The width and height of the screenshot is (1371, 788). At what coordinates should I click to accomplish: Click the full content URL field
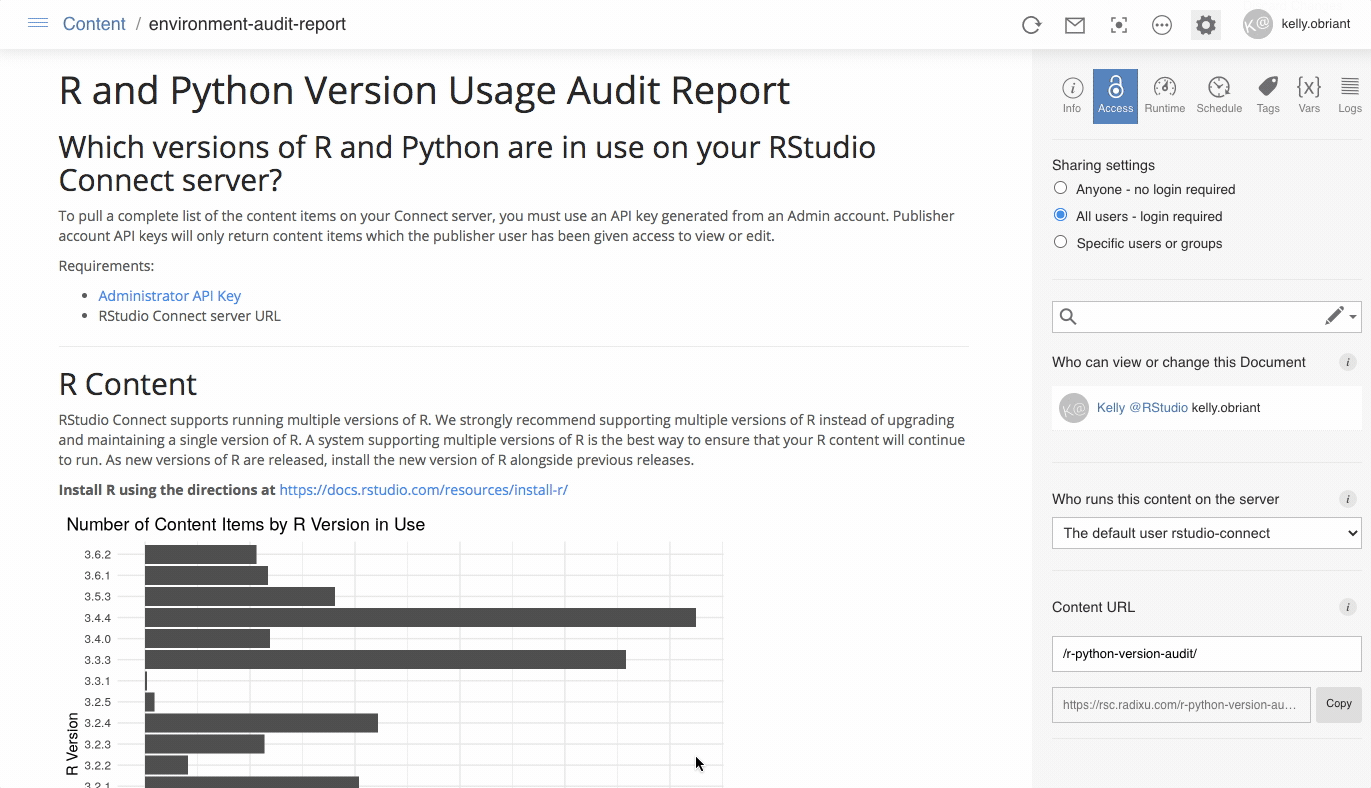click(x=1181, y=705)
